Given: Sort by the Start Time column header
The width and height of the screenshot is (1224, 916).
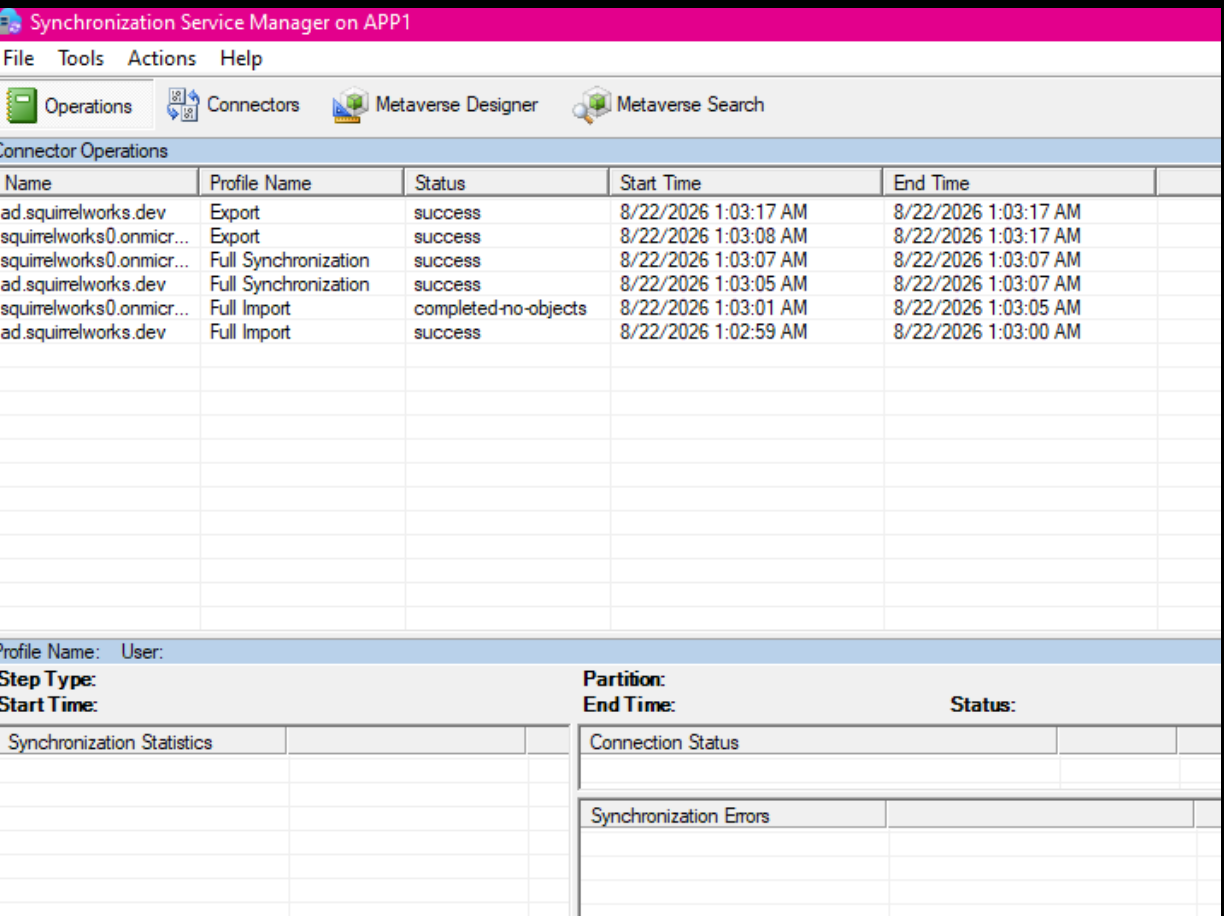Looking at the screenshot, I should coord(746,183).
